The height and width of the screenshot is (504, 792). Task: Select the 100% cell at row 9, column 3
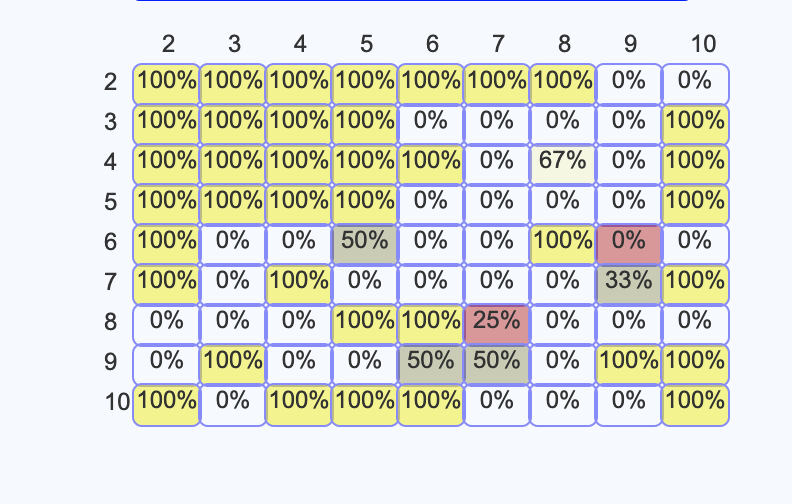click(x=233, y=365)
